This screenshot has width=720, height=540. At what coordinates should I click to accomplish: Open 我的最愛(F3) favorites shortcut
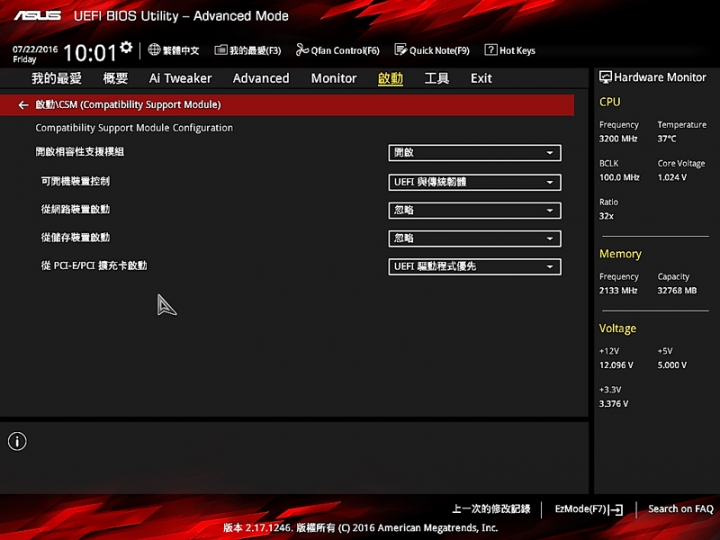coord(248,50)
